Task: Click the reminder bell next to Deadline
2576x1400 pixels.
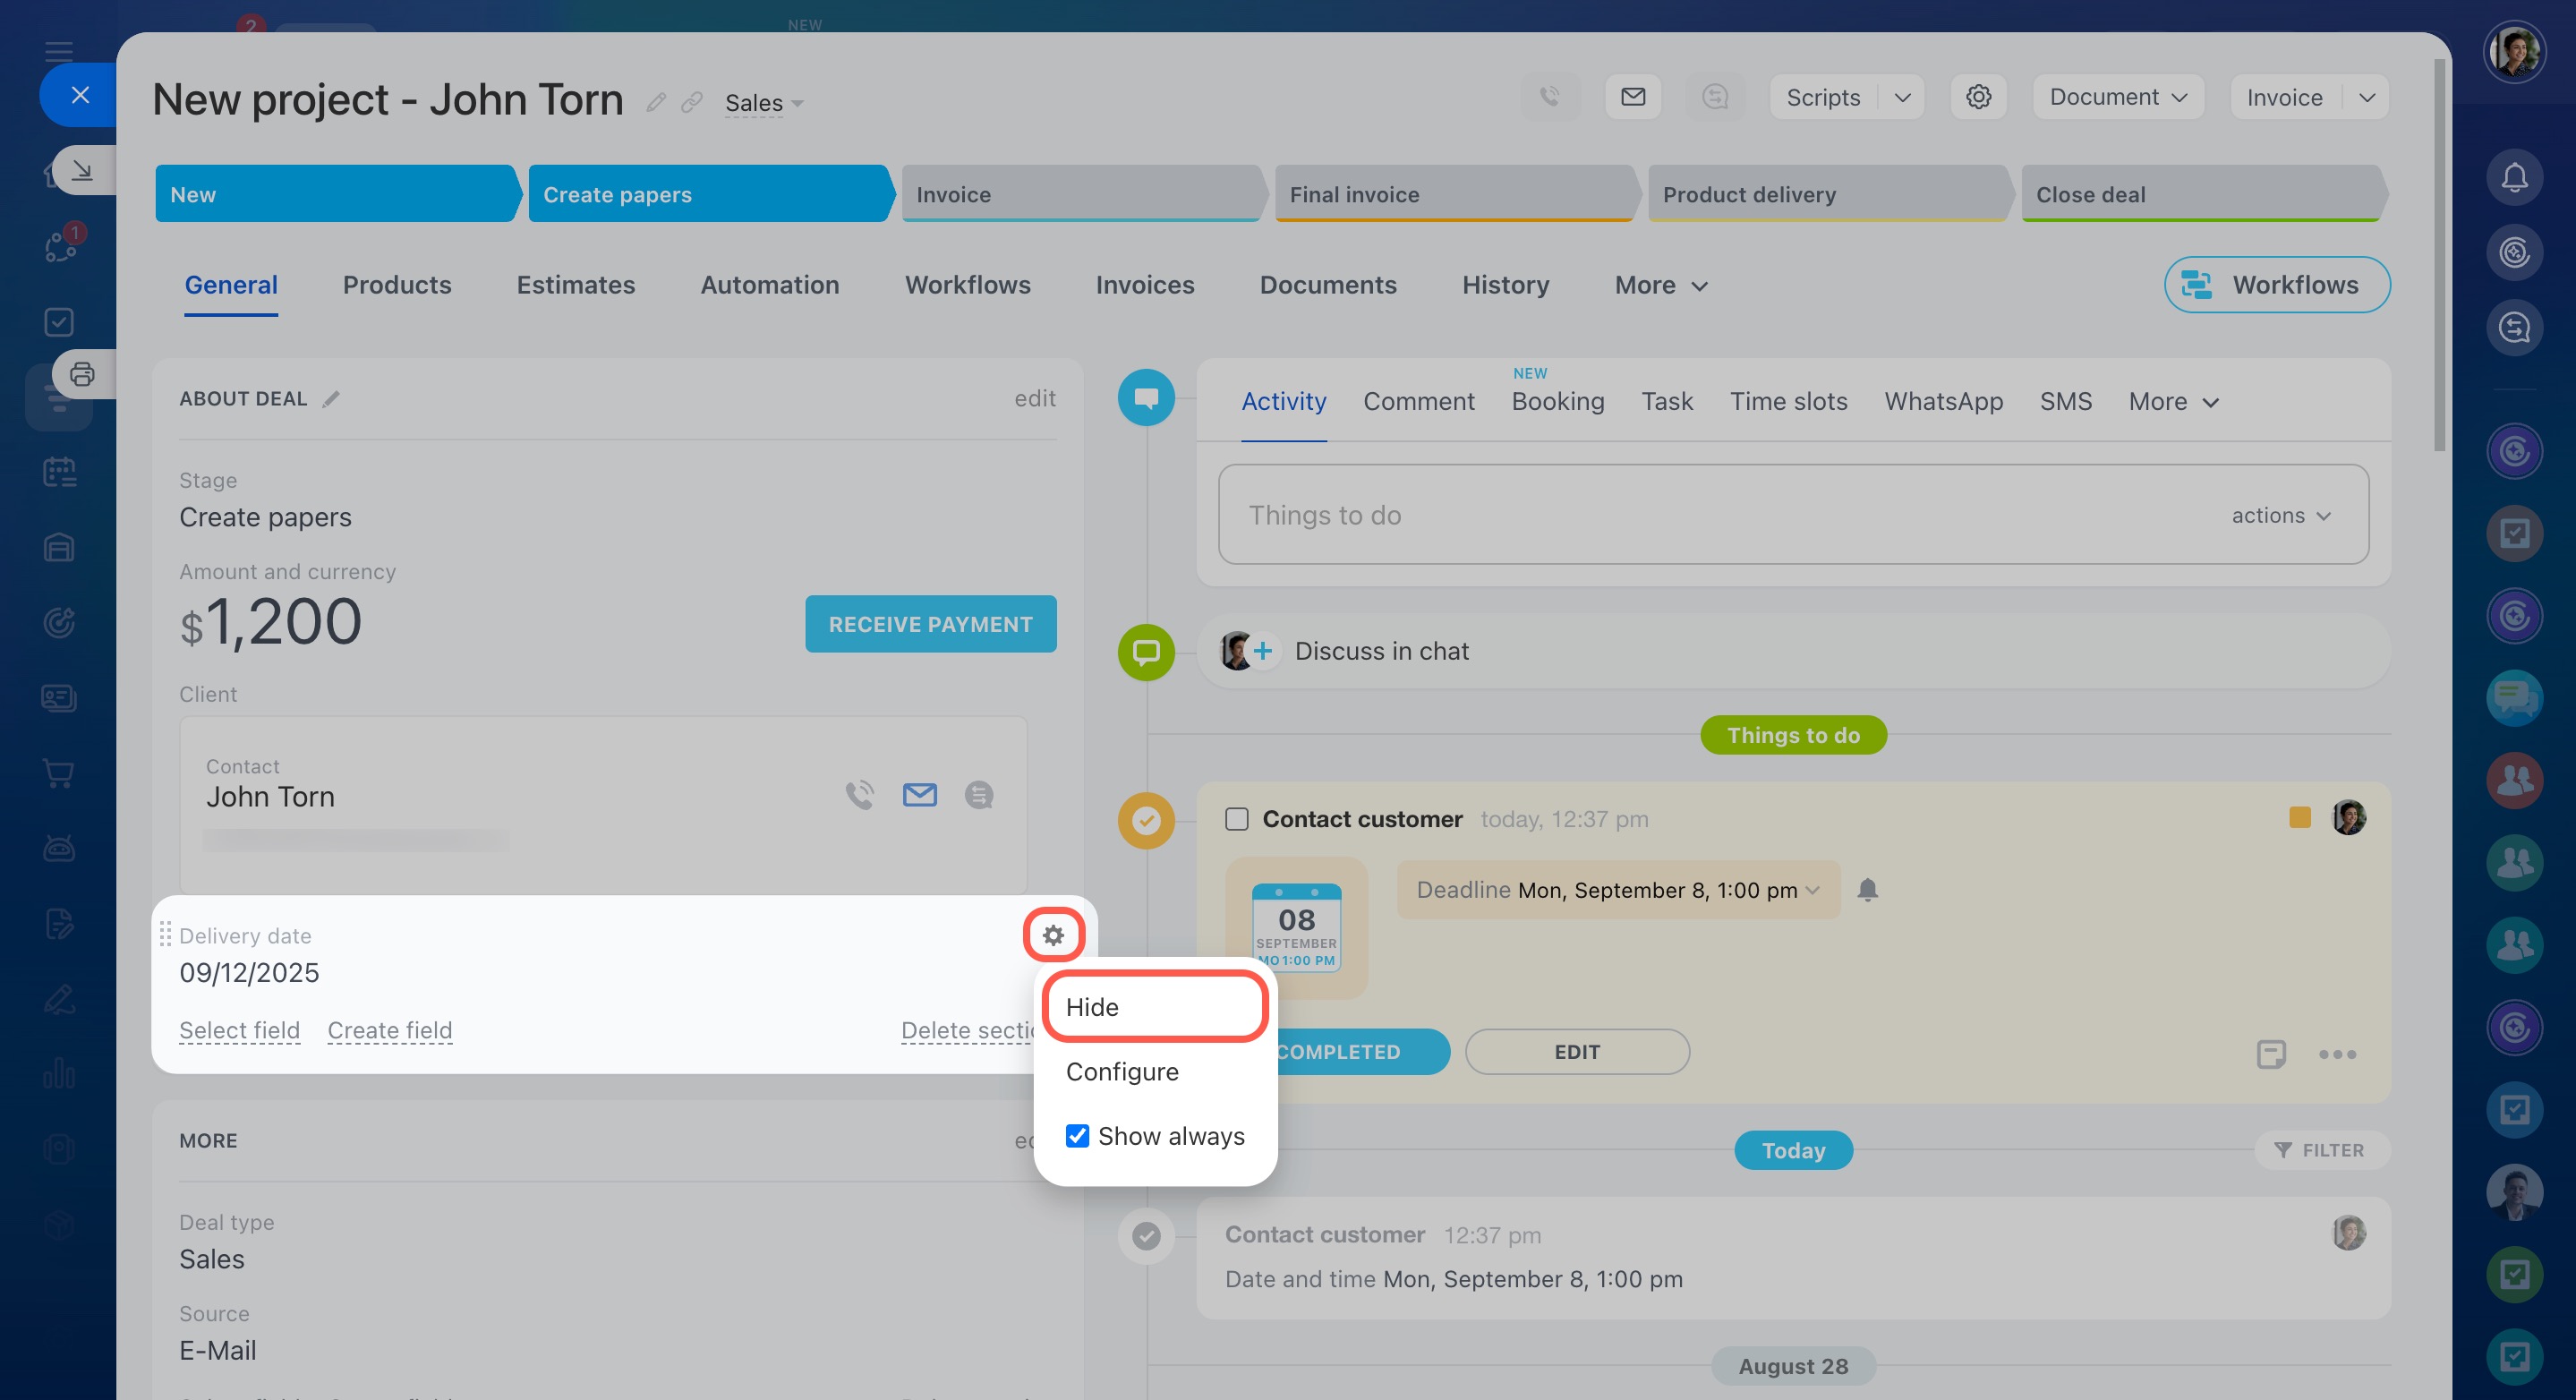Action: pos(1867,889)
